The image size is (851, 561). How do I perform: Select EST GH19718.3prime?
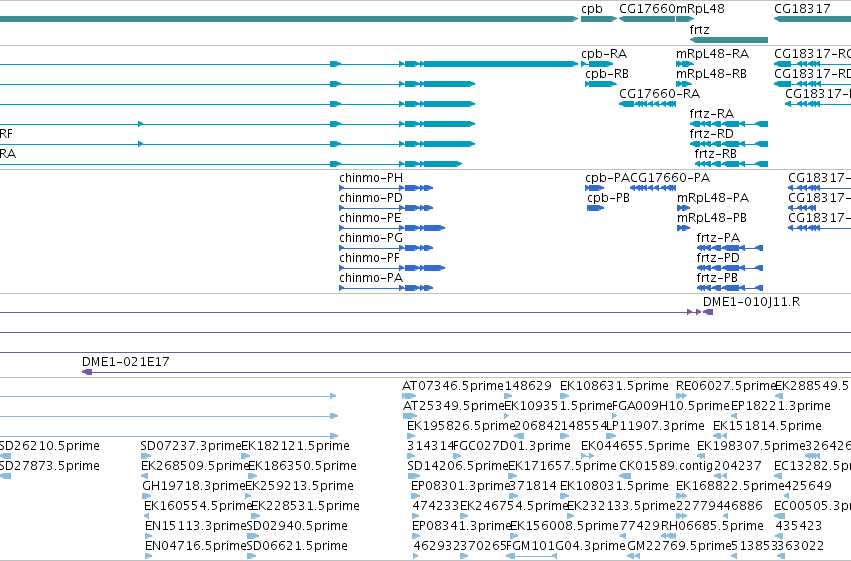tap(147, 496)
